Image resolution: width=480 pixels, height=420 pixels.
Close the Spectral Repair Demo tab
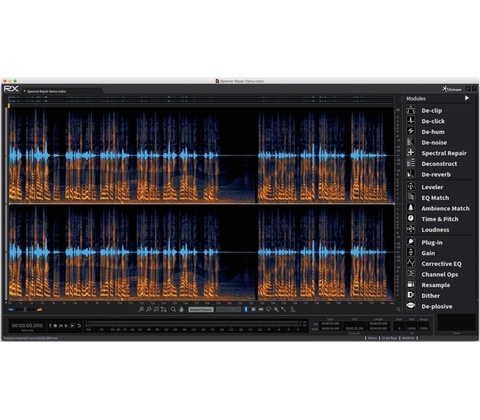24,91
